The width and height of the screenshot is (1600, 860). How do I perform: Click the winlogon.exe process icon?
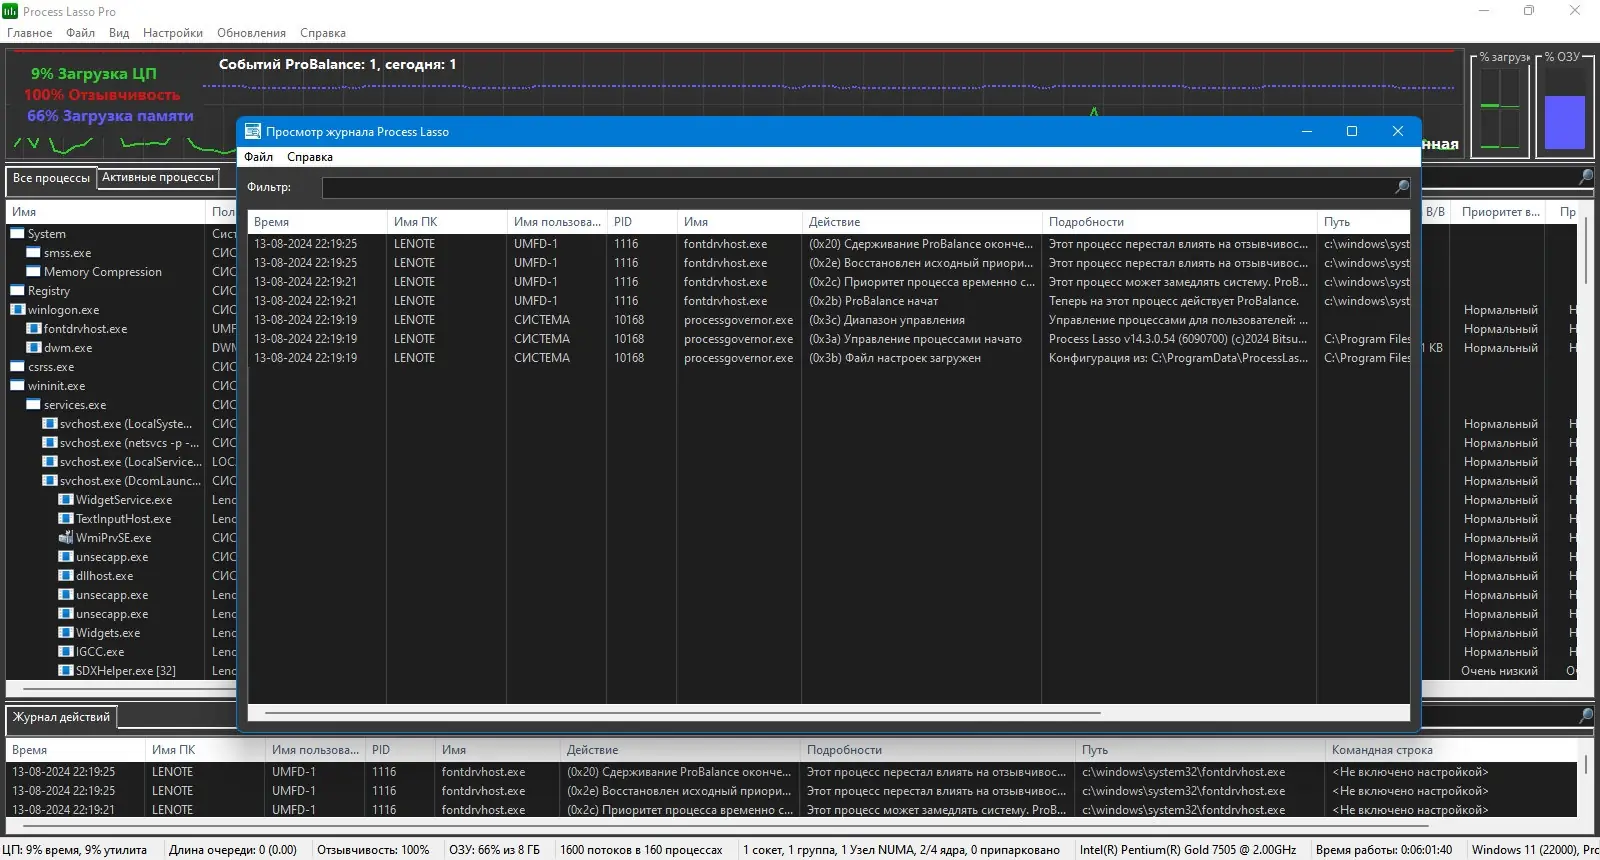pyautogui.click(x=18, y=310)
